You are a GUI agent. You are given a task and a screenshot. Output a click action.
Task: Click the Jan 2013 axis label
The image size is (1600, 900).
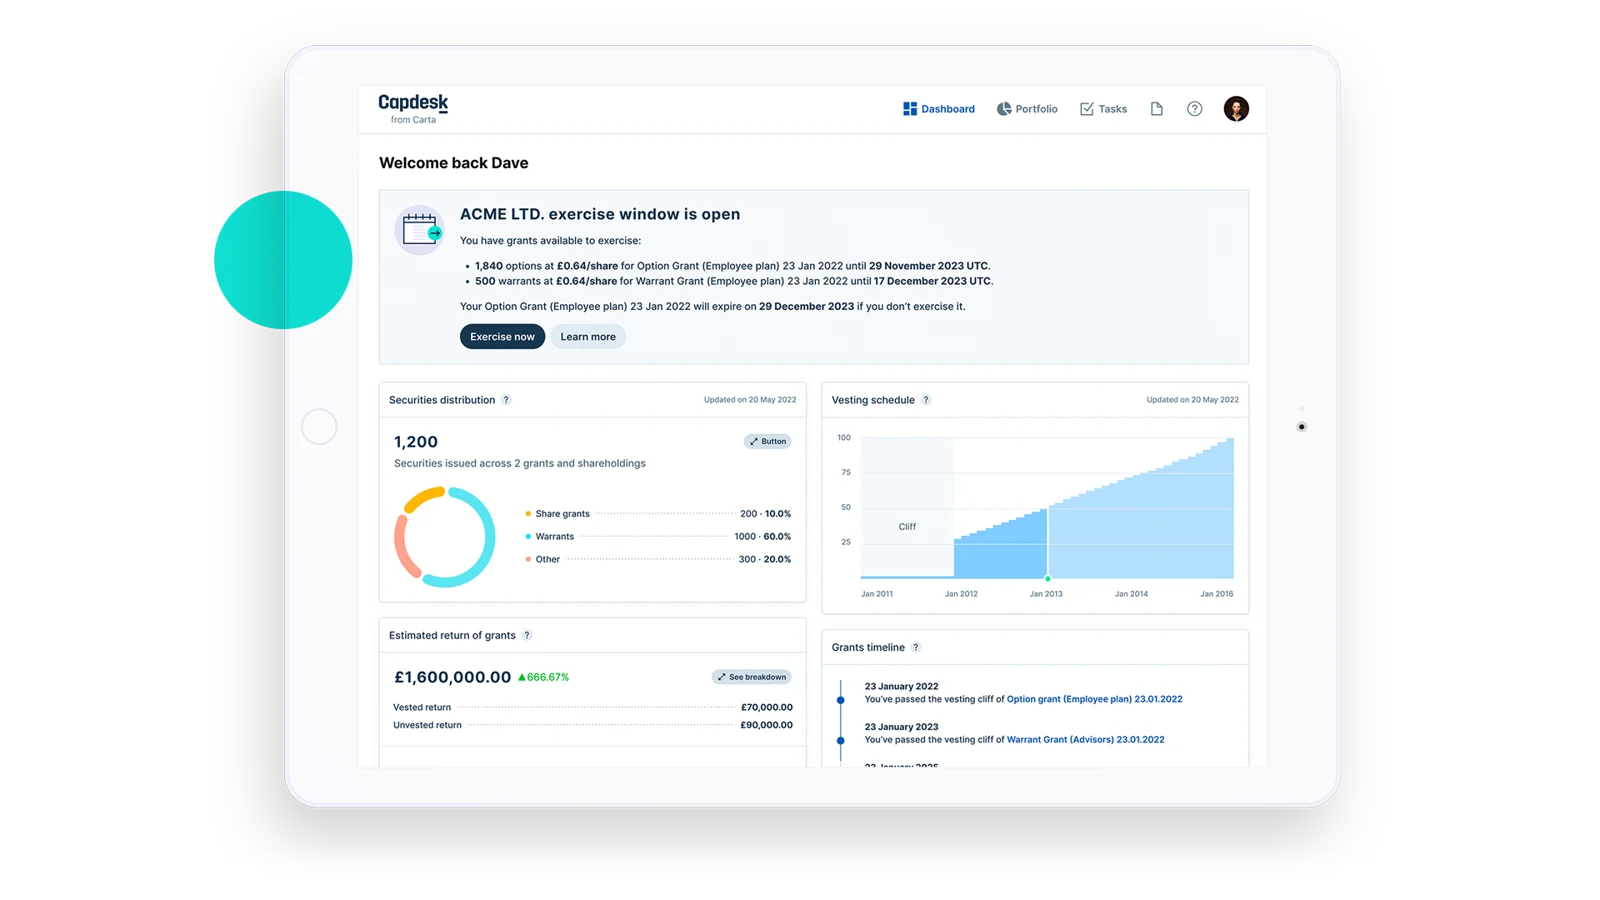click(x=1046, y=594)
